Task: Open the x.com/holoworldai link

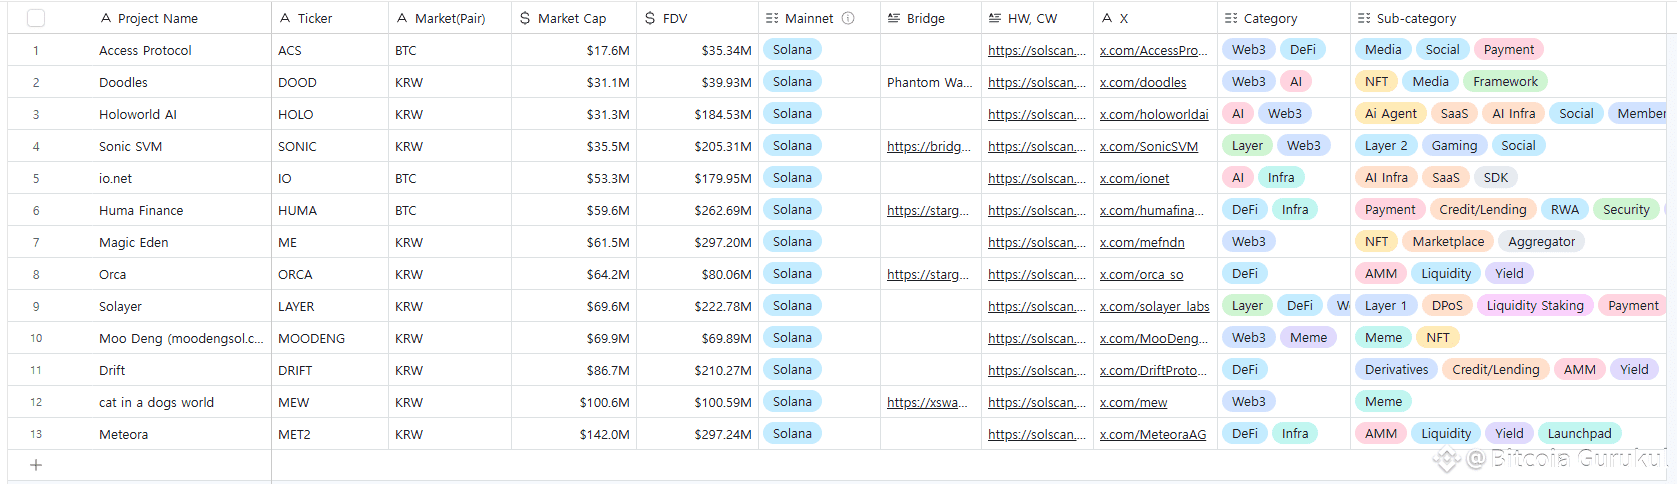Action: point(1154,114)
